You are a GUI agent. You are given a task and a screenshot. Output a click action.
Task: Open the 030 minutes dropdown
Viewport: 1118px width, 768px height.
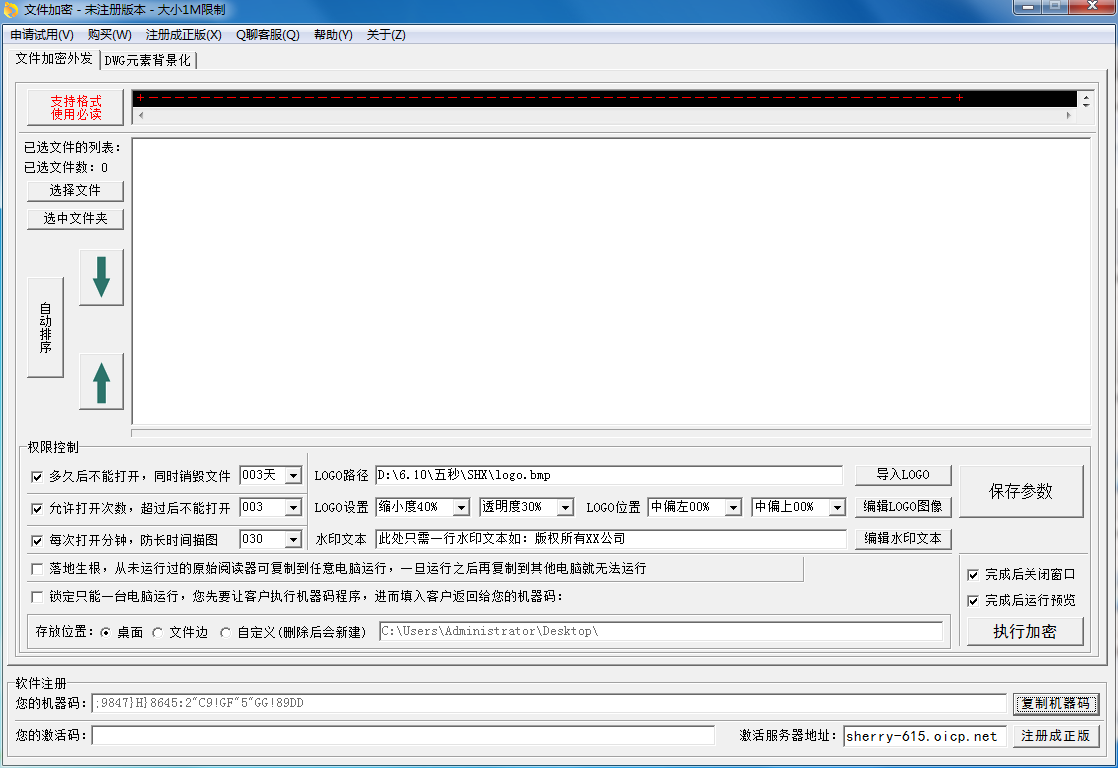pos(293,540)
